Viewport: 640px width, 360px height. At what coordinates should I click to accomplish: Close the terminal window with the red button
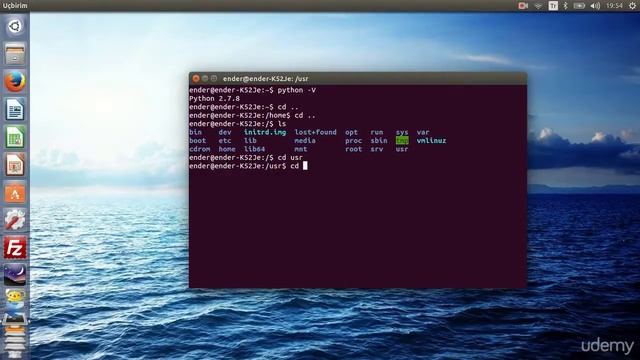click(x=196, y=78)
